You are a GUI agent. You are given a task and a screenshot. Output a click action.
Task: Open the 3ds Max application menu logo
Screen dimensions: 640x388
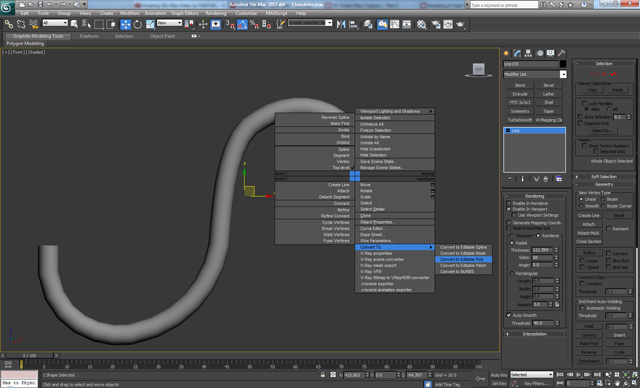pyautogui.click(x=7, y=7)
